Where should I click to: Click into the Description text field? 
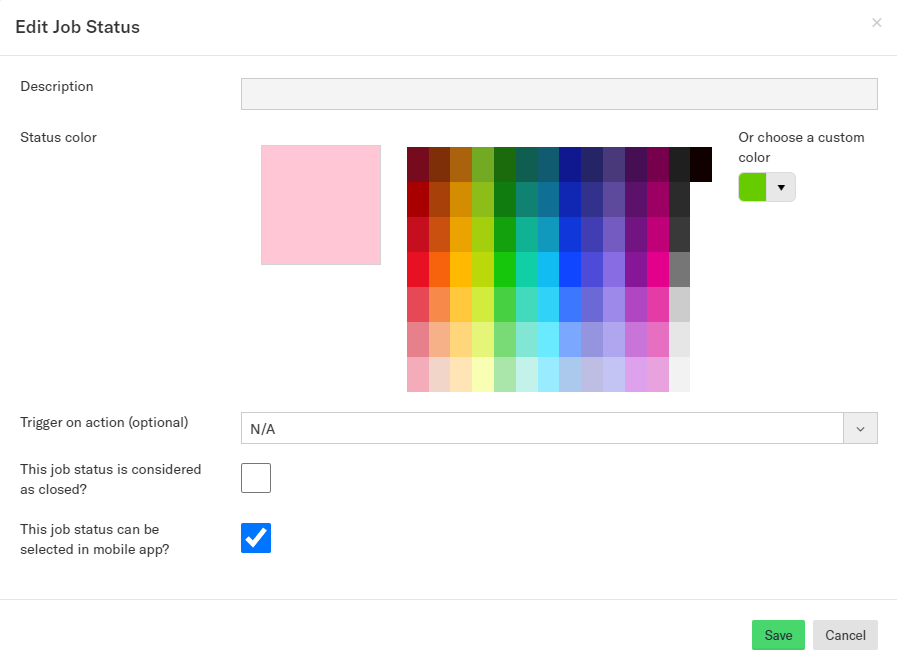(x=559, y=94)
